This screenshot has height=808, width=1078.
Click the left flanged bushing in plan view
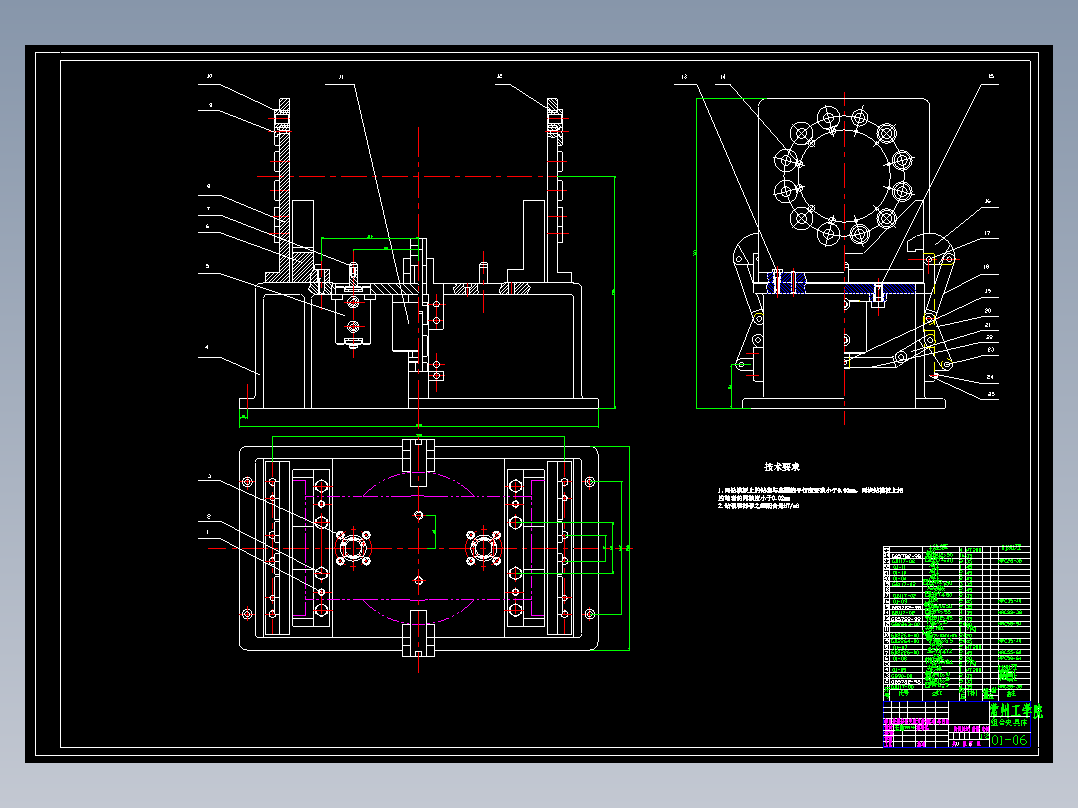pos(353,548)
